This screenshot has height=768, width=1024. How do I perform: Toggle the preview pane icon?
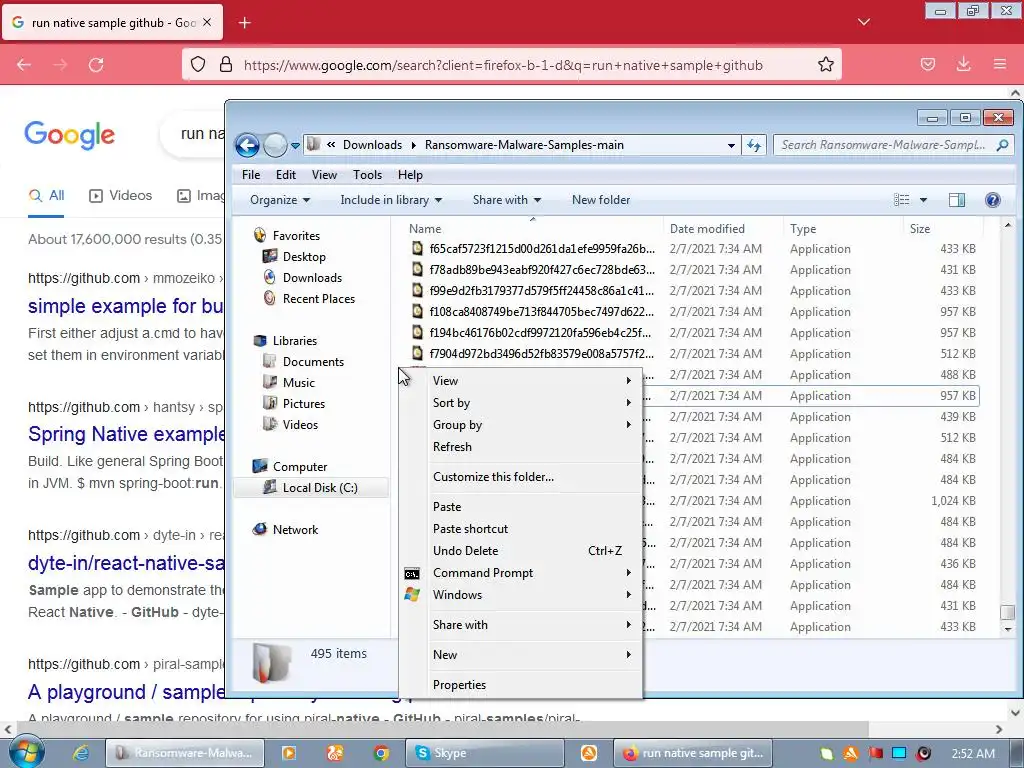[x=957, y=200]
